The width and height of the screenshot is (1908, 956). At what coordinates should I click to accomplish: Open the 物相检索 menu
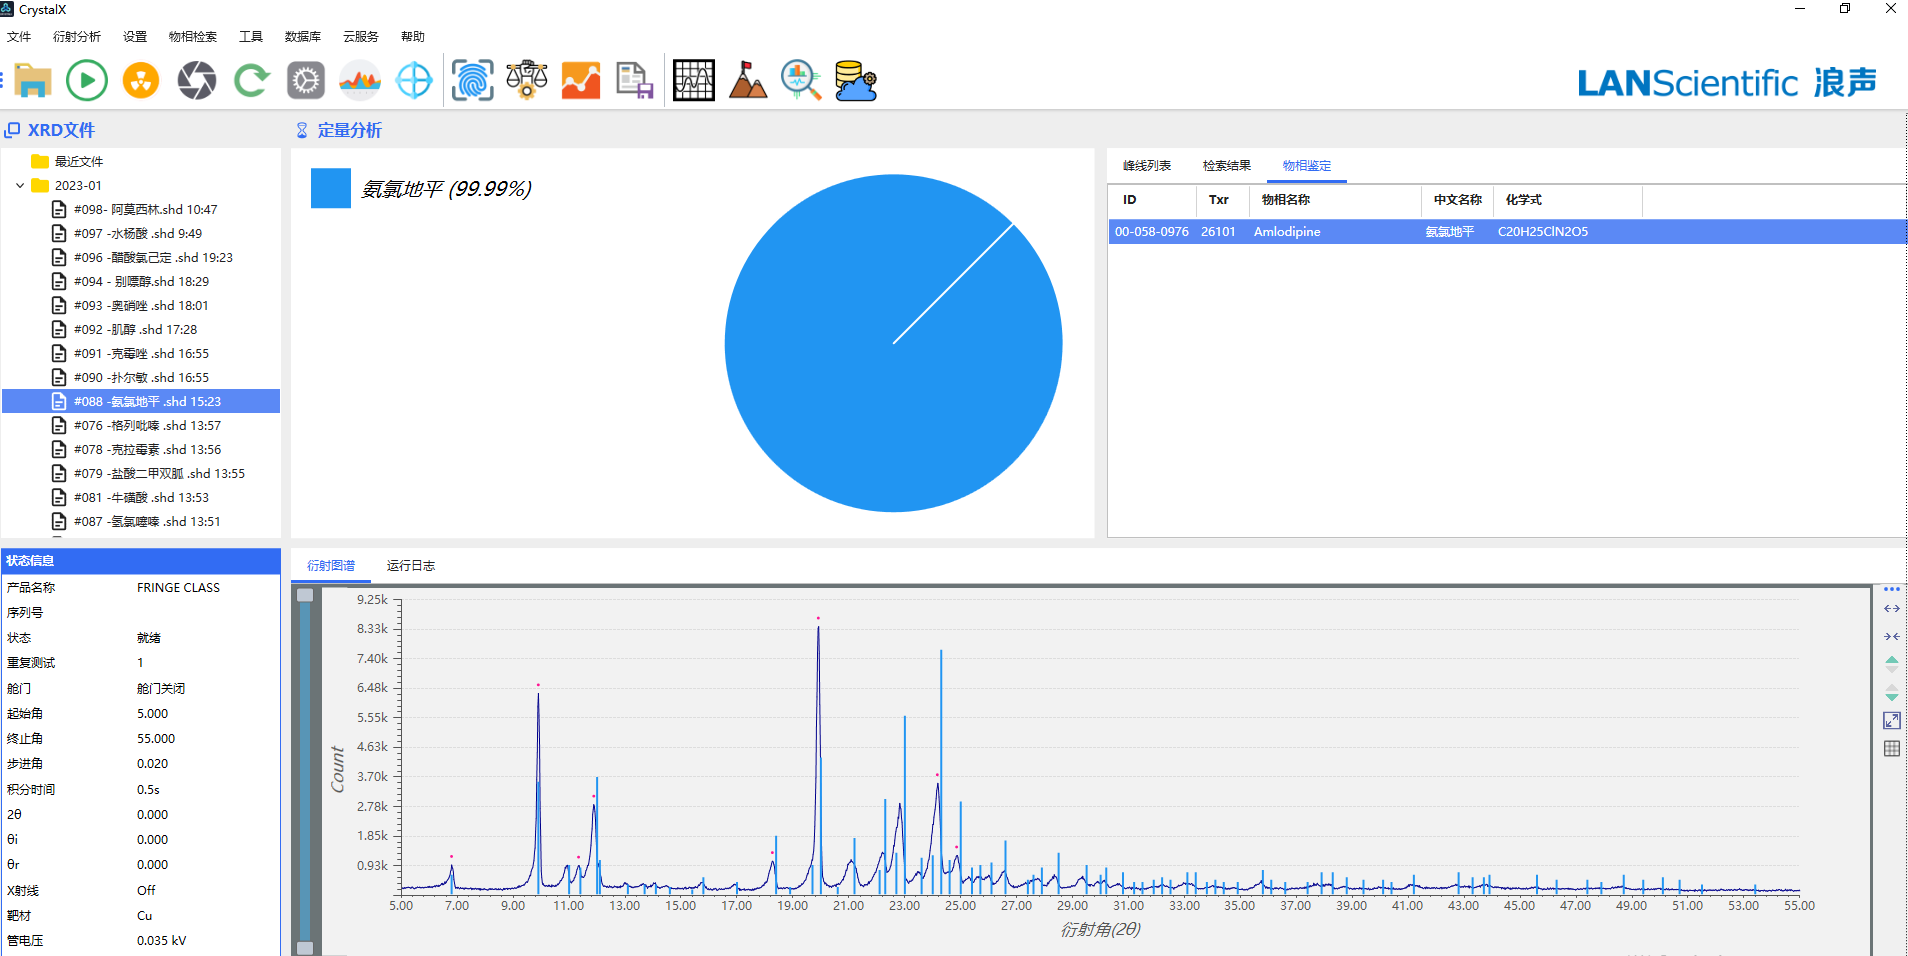coord(192,37)
